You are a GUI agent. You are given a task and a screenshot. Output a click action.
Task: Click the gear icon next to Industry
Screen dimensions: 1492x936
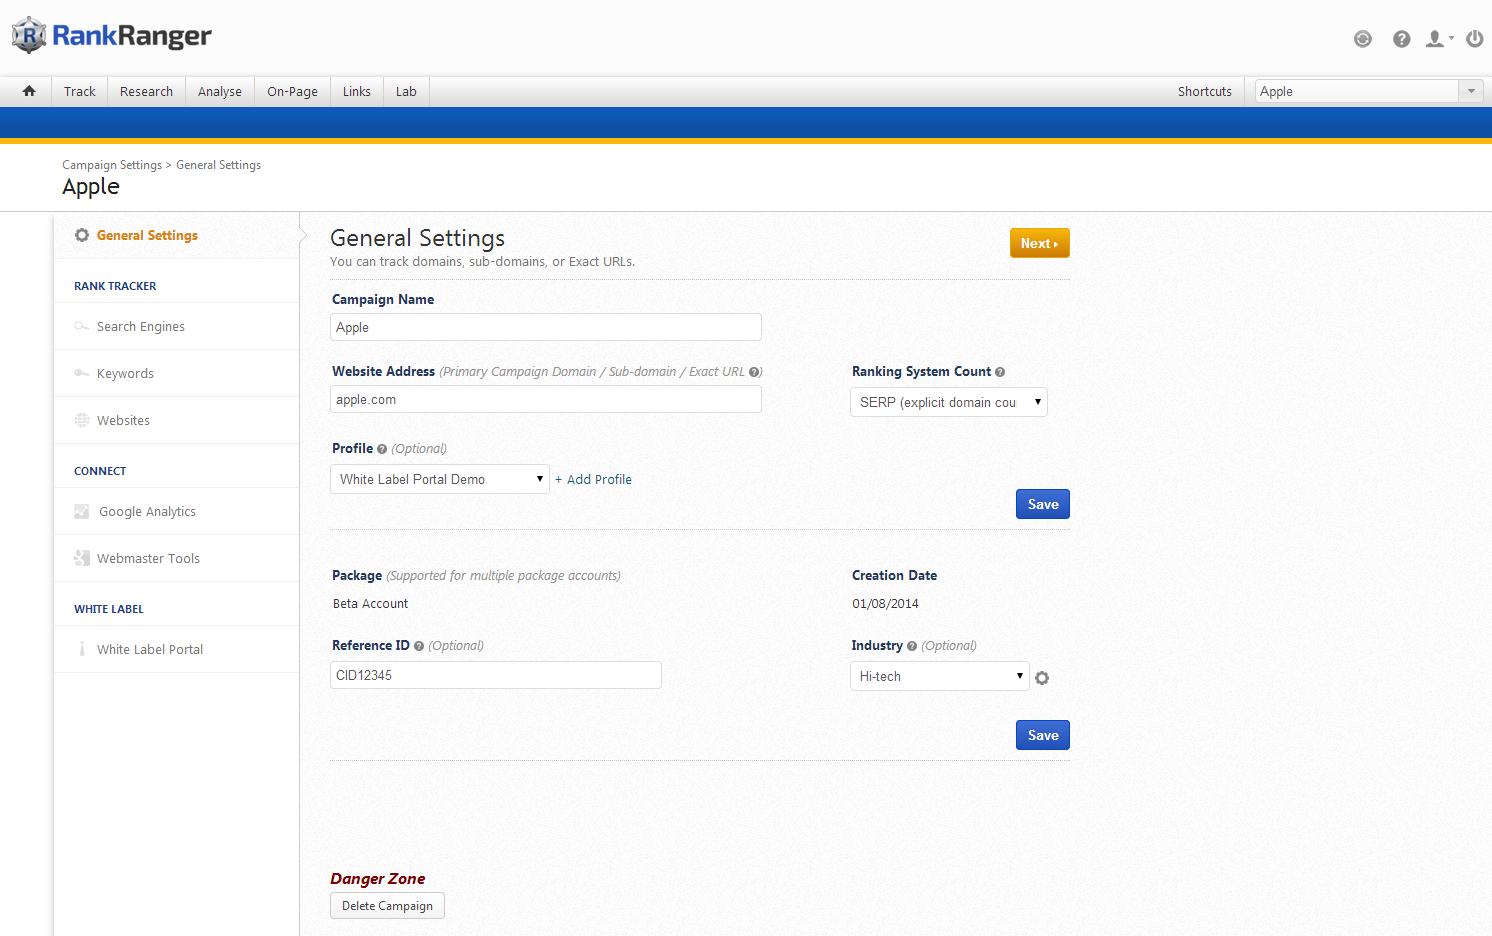click(1042, 678)
